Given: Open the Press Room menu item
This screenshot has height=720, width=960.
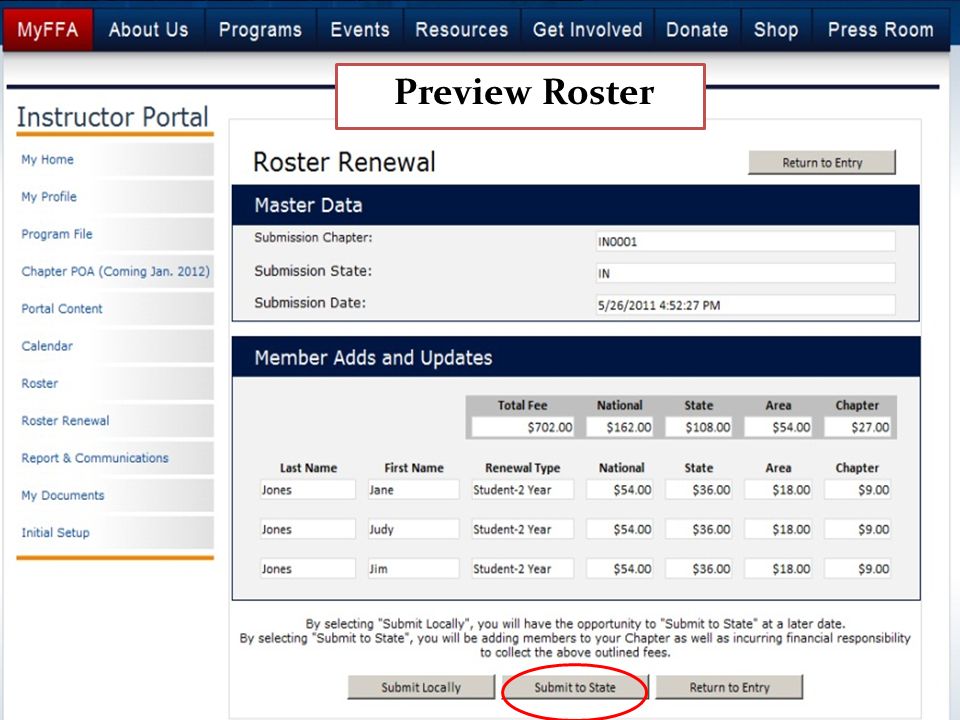Looking at the screenshot, I should tap(880, 29).
